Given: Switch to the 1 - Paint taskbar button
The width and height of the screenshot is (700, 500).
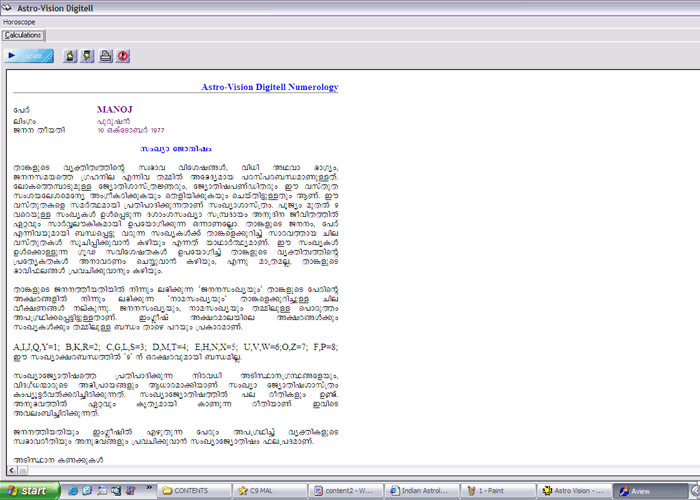Looking at the screenshot, I should tap(498, 491).
